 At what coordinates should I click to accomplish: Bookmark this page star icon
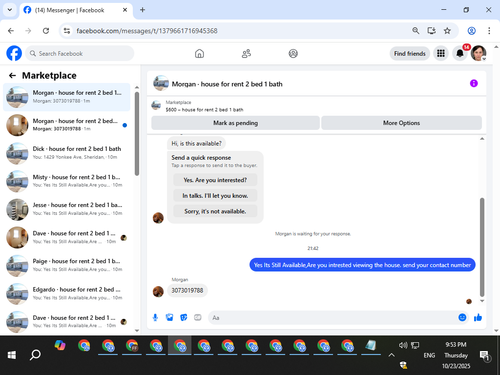447,31
